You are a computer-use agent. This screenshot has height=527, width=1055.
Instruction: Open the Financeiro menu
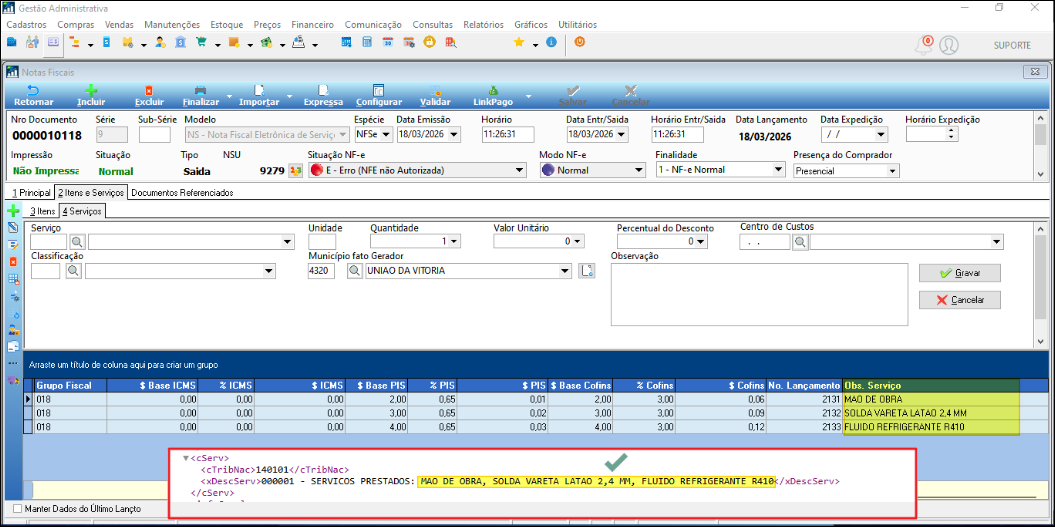click(312, 24)
